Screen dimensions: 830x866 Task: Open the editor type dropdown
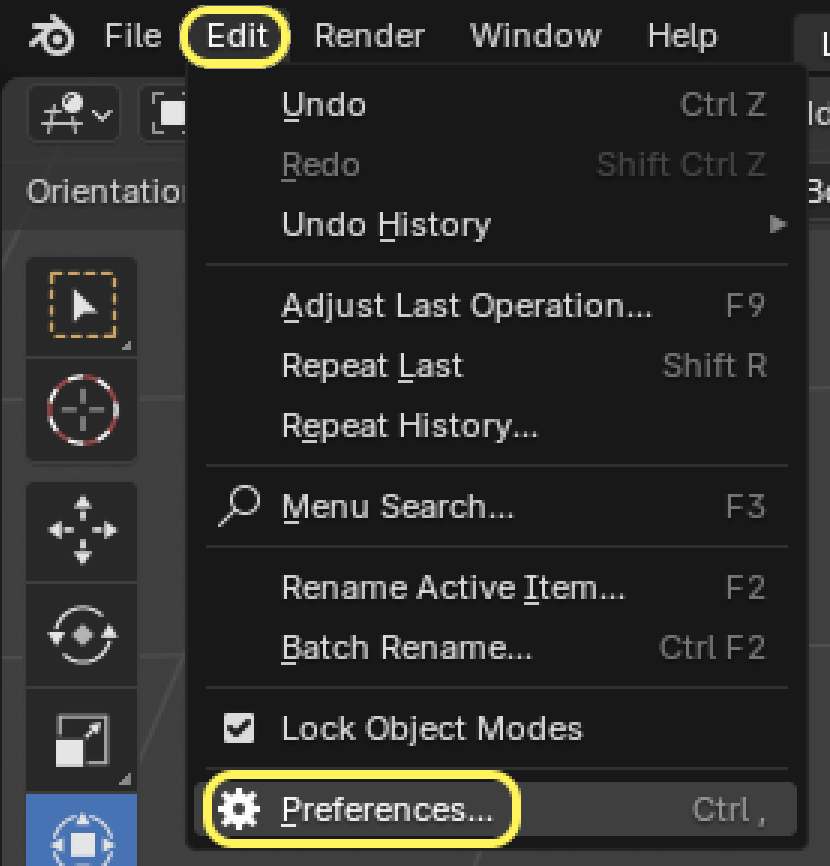point(74,112)
